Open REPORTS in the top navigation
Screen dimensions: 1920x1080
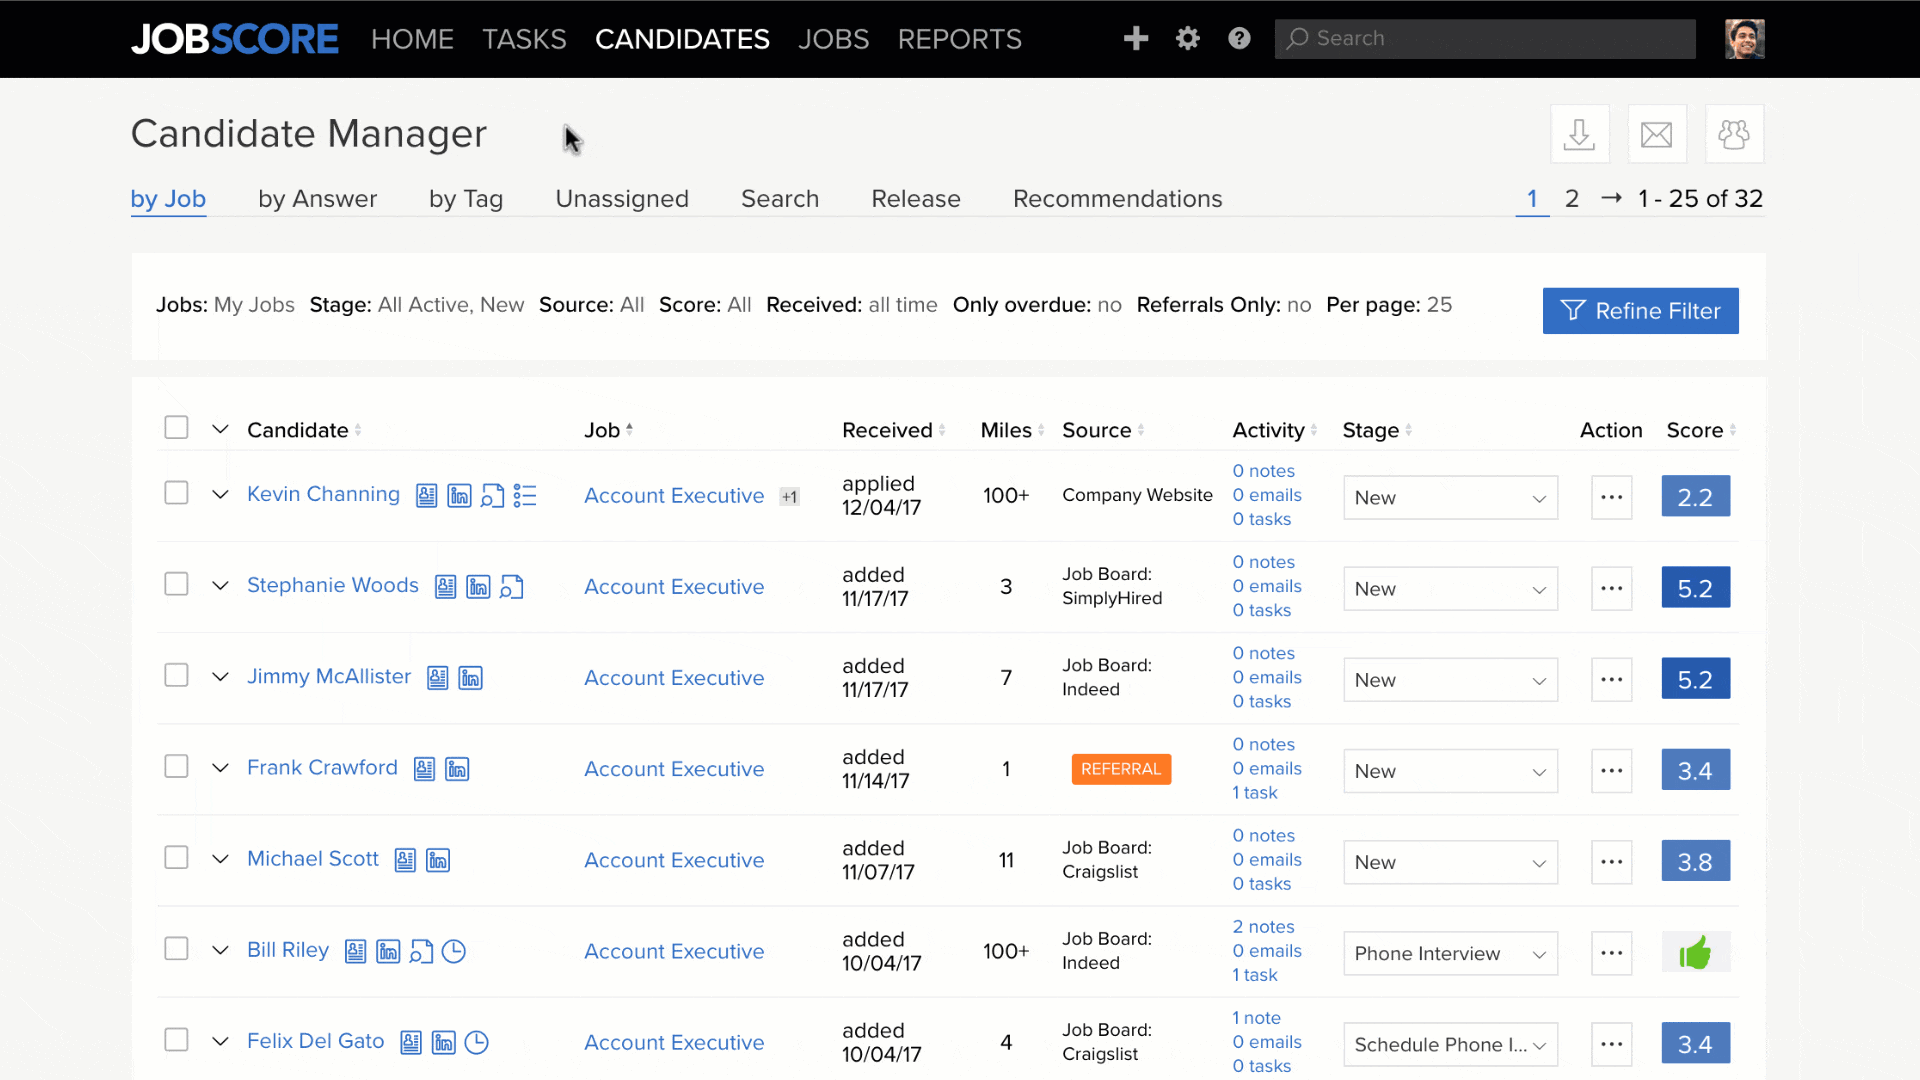point(959,39)
